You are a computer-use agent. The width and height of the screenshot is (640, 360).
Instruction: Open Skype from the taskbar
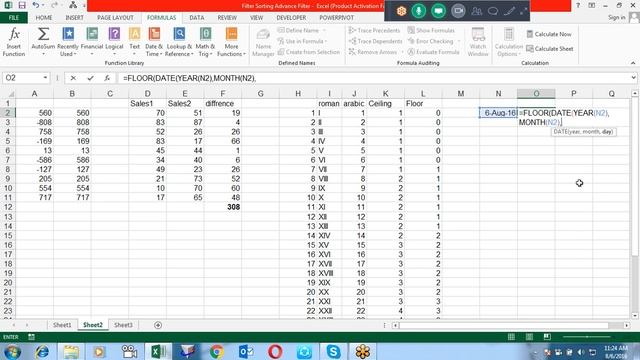333,351
